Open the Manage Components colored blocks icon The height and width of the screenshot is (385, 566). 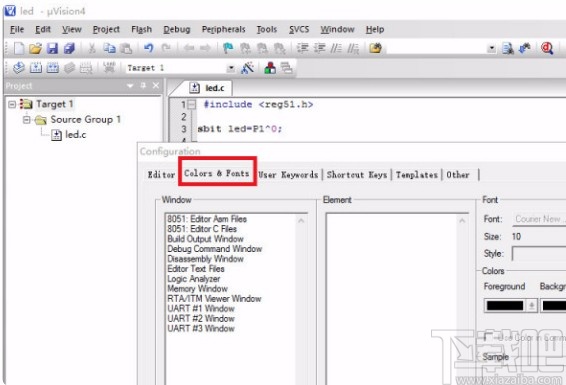pos(270,68)
